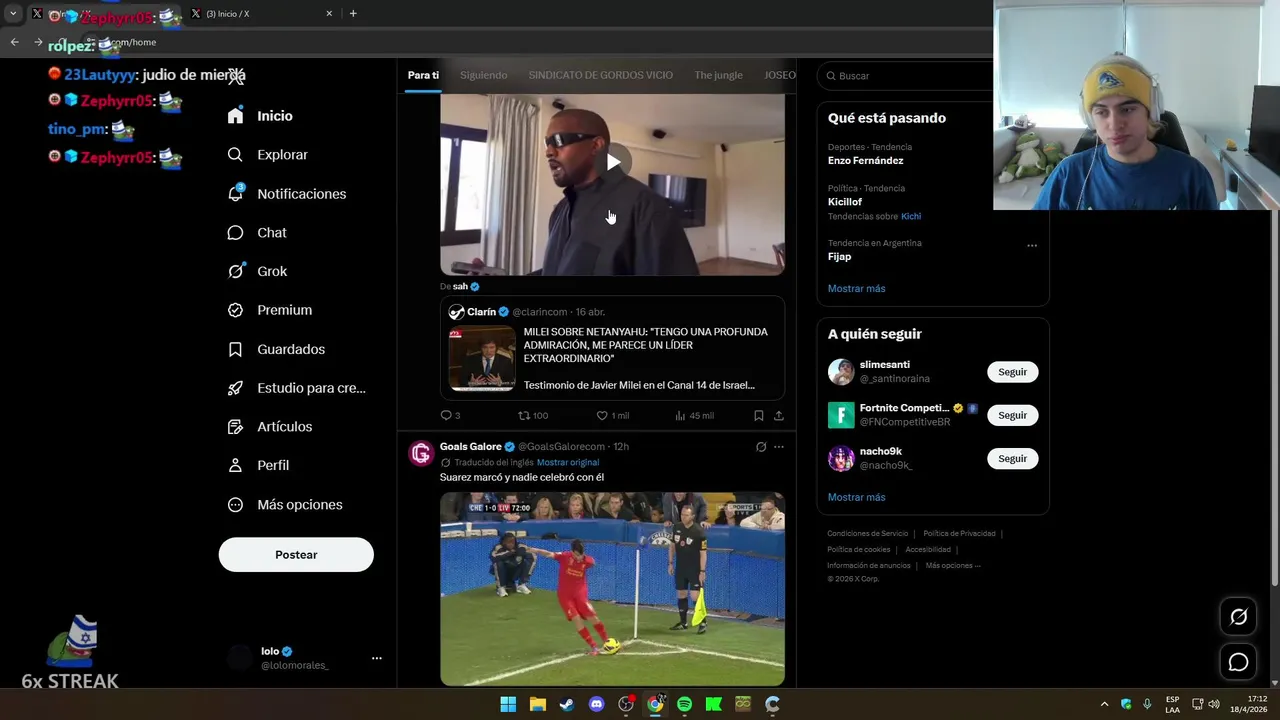
Task: Open SINDICATO DE GORDOS VICIO tab
Action: [x=600, y=75]
